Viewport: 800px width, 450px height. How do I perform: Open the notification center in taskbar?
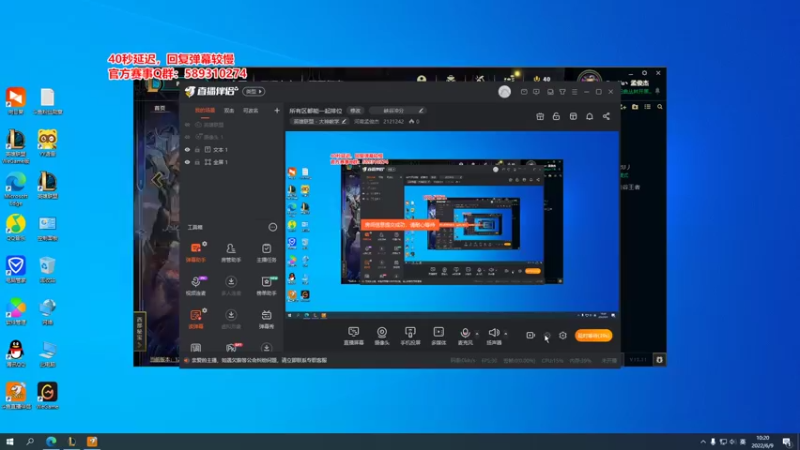point(787,442)
